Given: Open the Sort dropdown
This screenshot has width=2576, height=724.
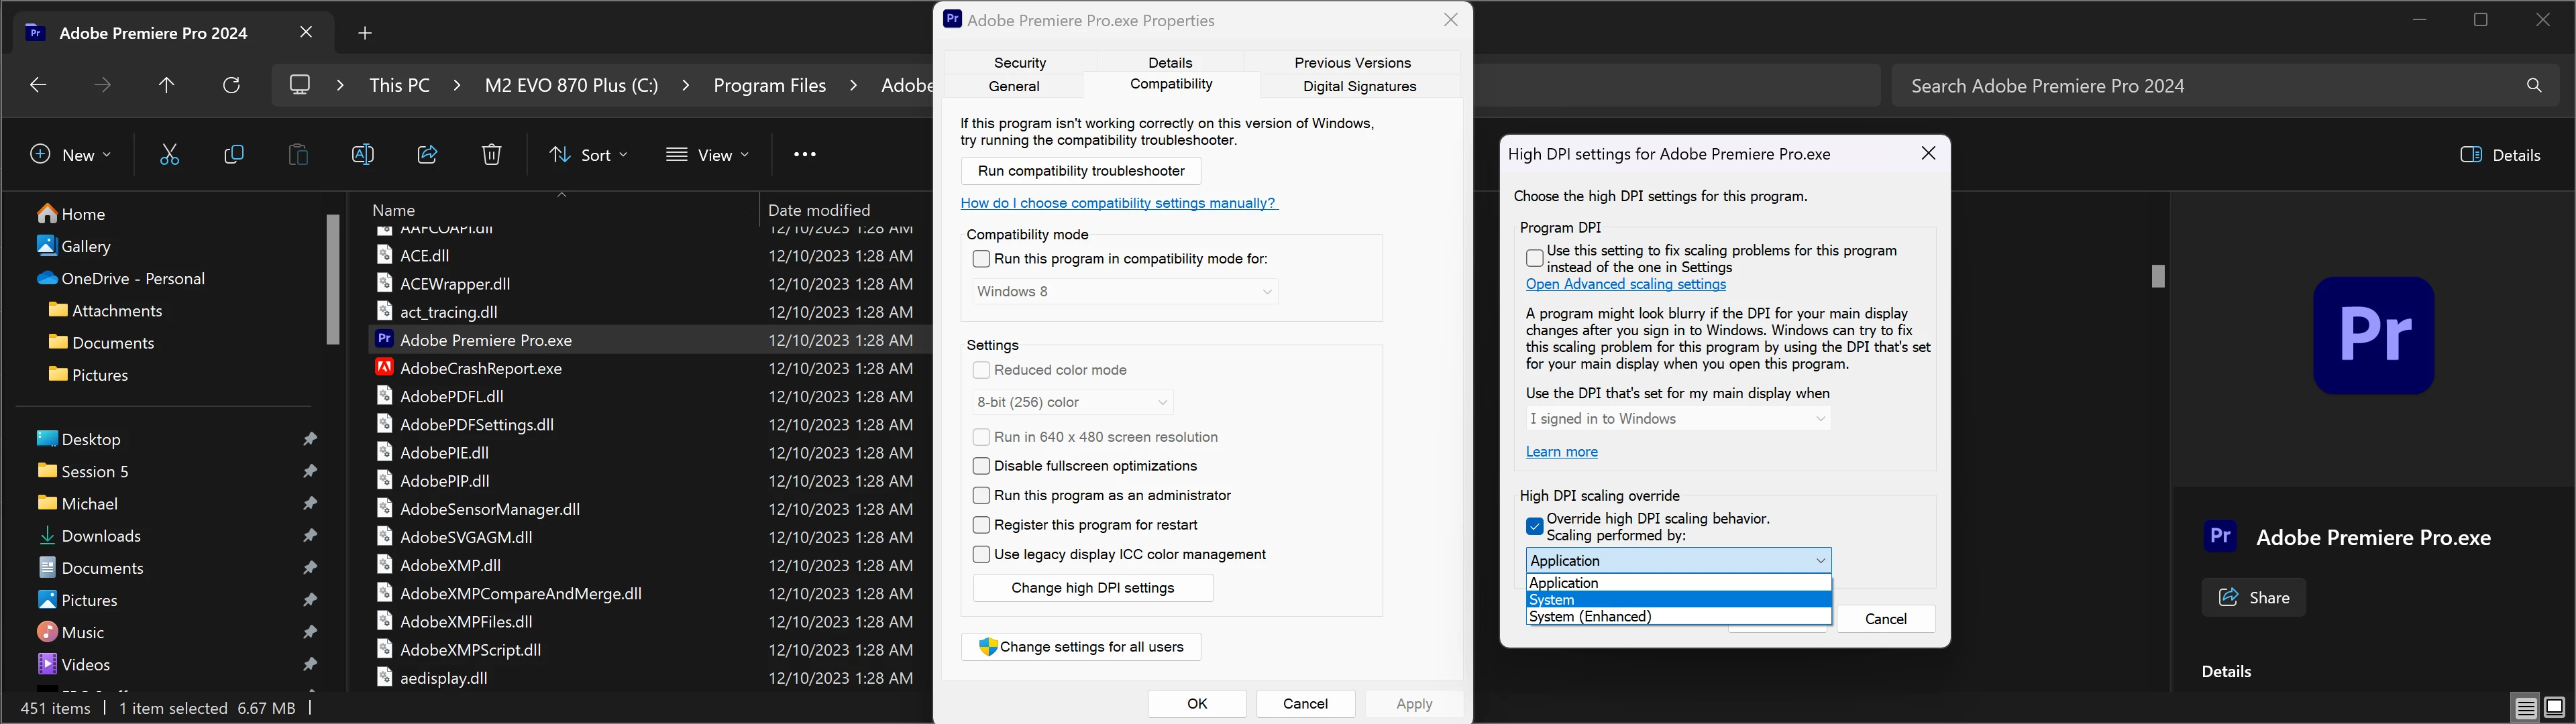Looking at the screenshot, I should click(x=588, y=154).
